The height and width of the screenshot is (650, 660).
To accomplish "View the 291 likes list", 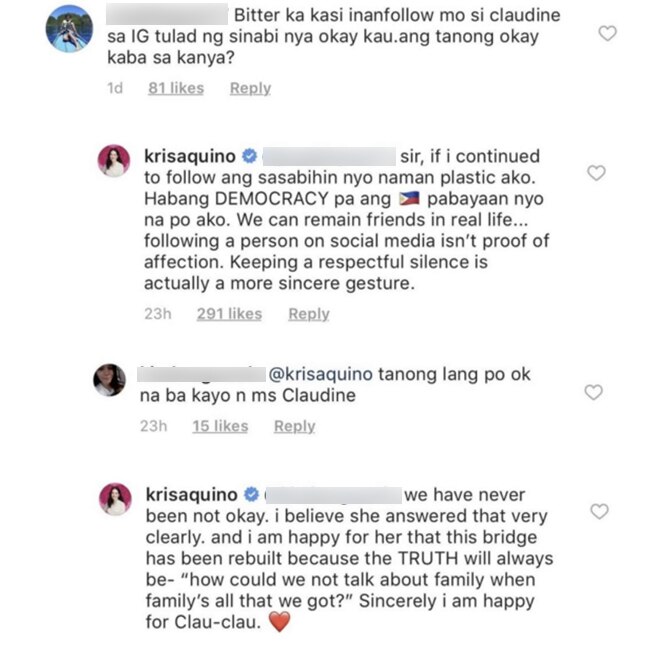I will coord(229,314).
